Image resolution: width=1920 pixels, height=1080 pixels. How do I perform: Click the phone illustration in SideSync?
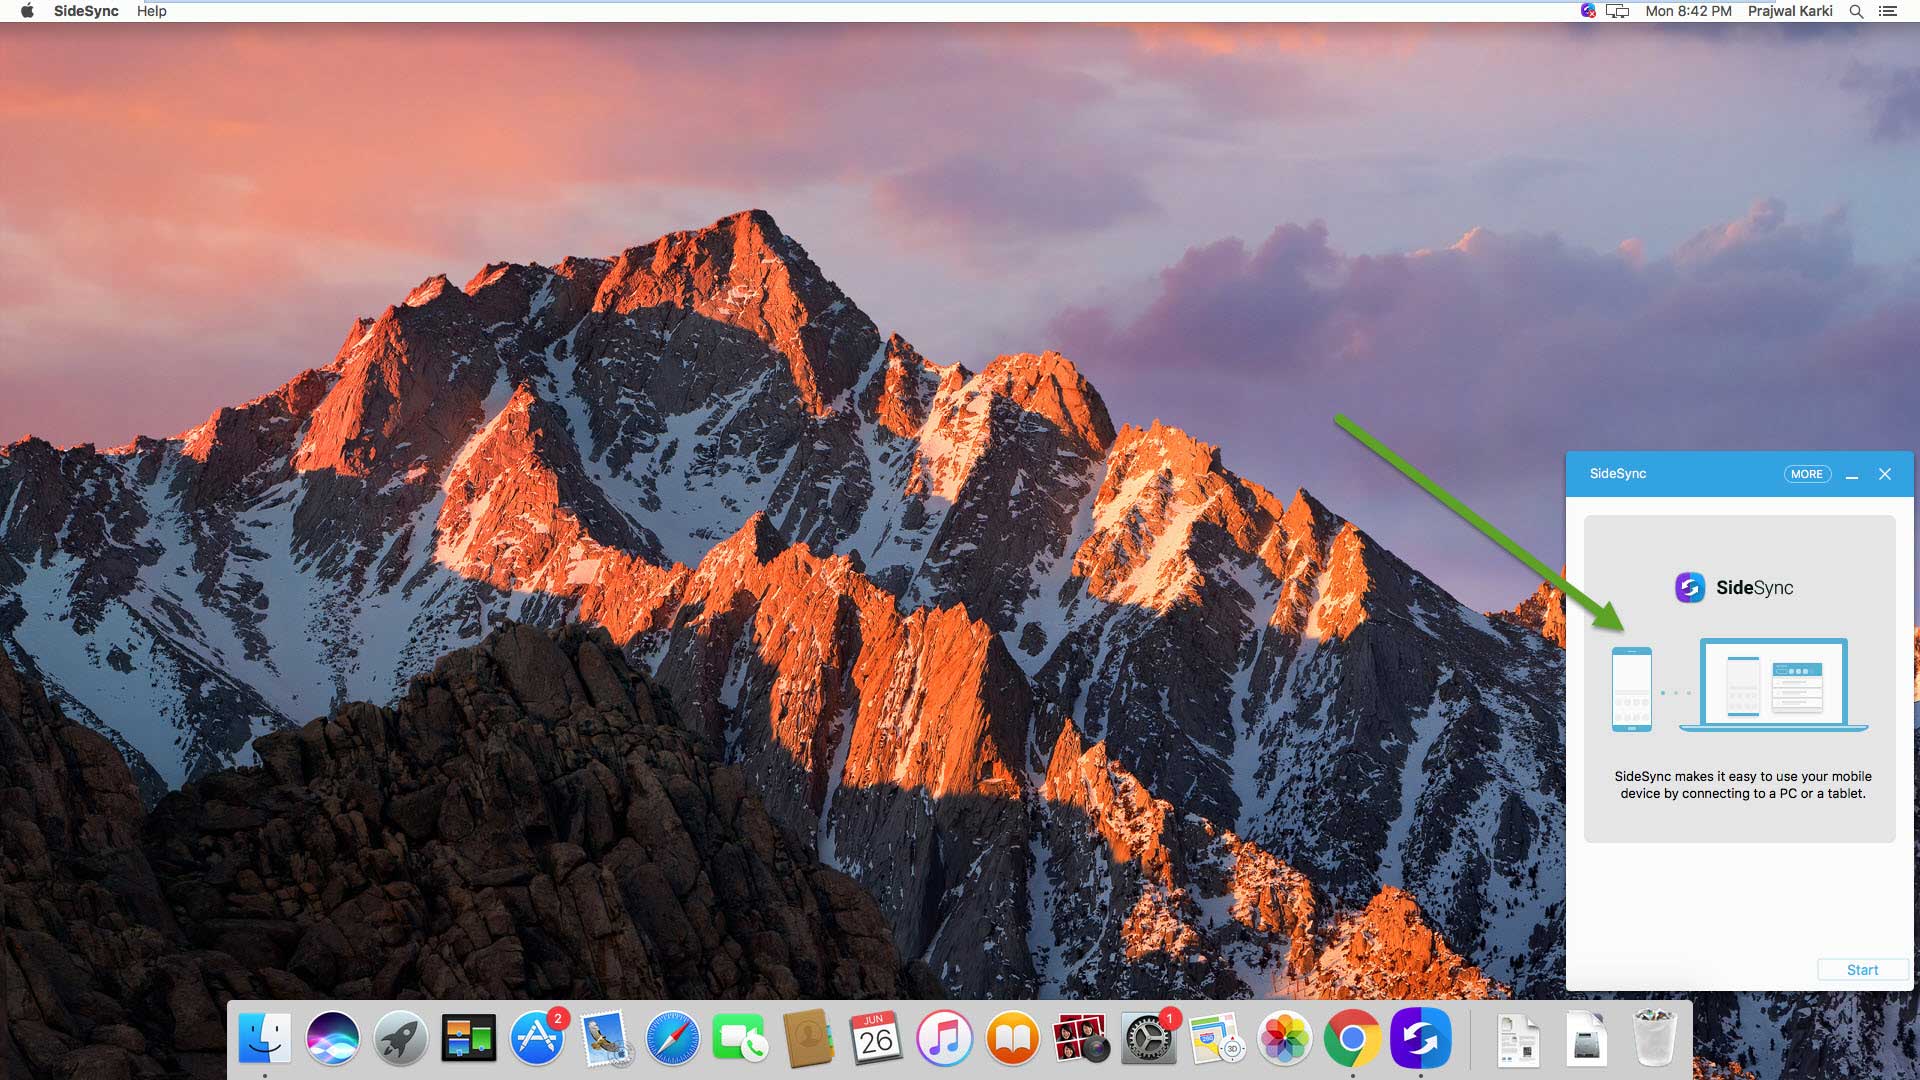click(1631, 689)
